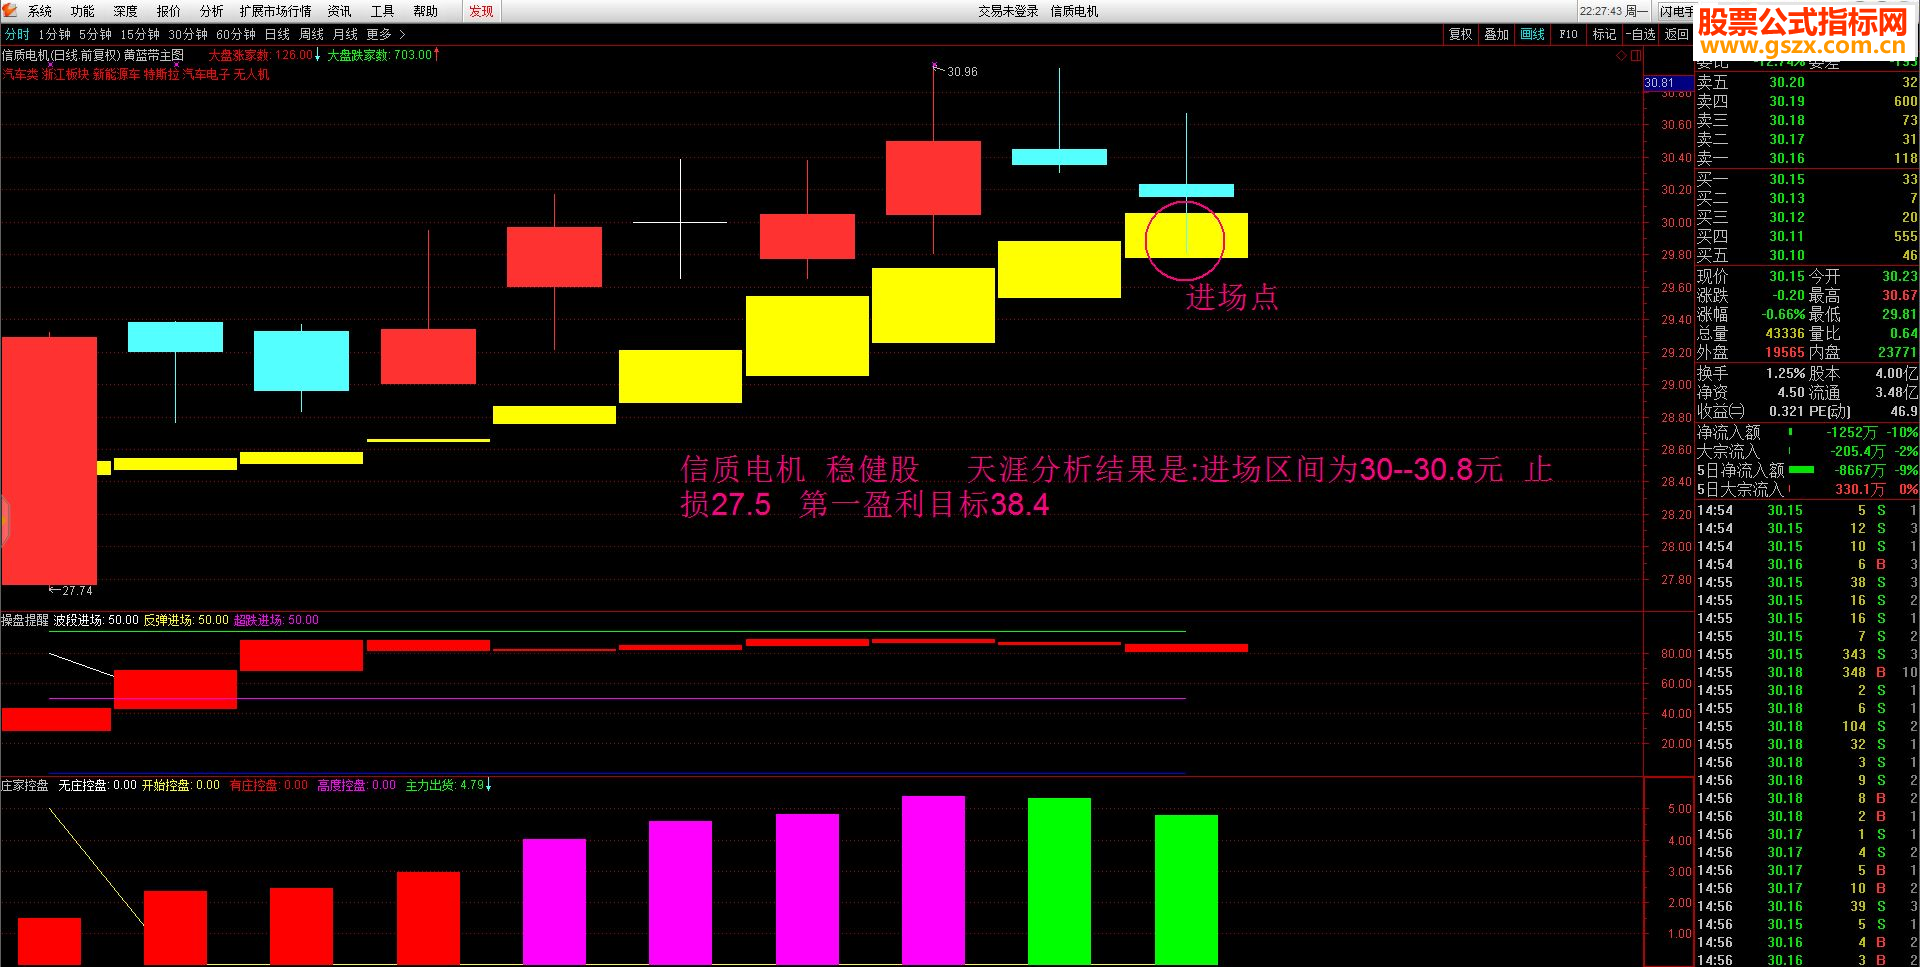
Task: Click the 卖一 ask price 30.16
Action: (x=1787, y=158)
